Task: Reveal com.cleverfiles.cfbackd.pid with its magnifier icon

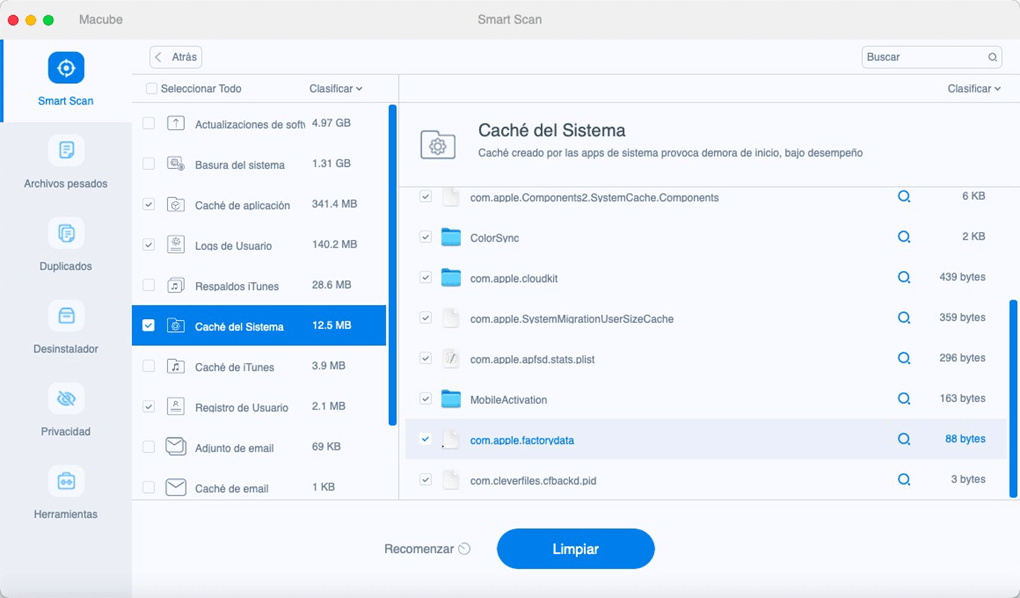Action: [904, 480]
